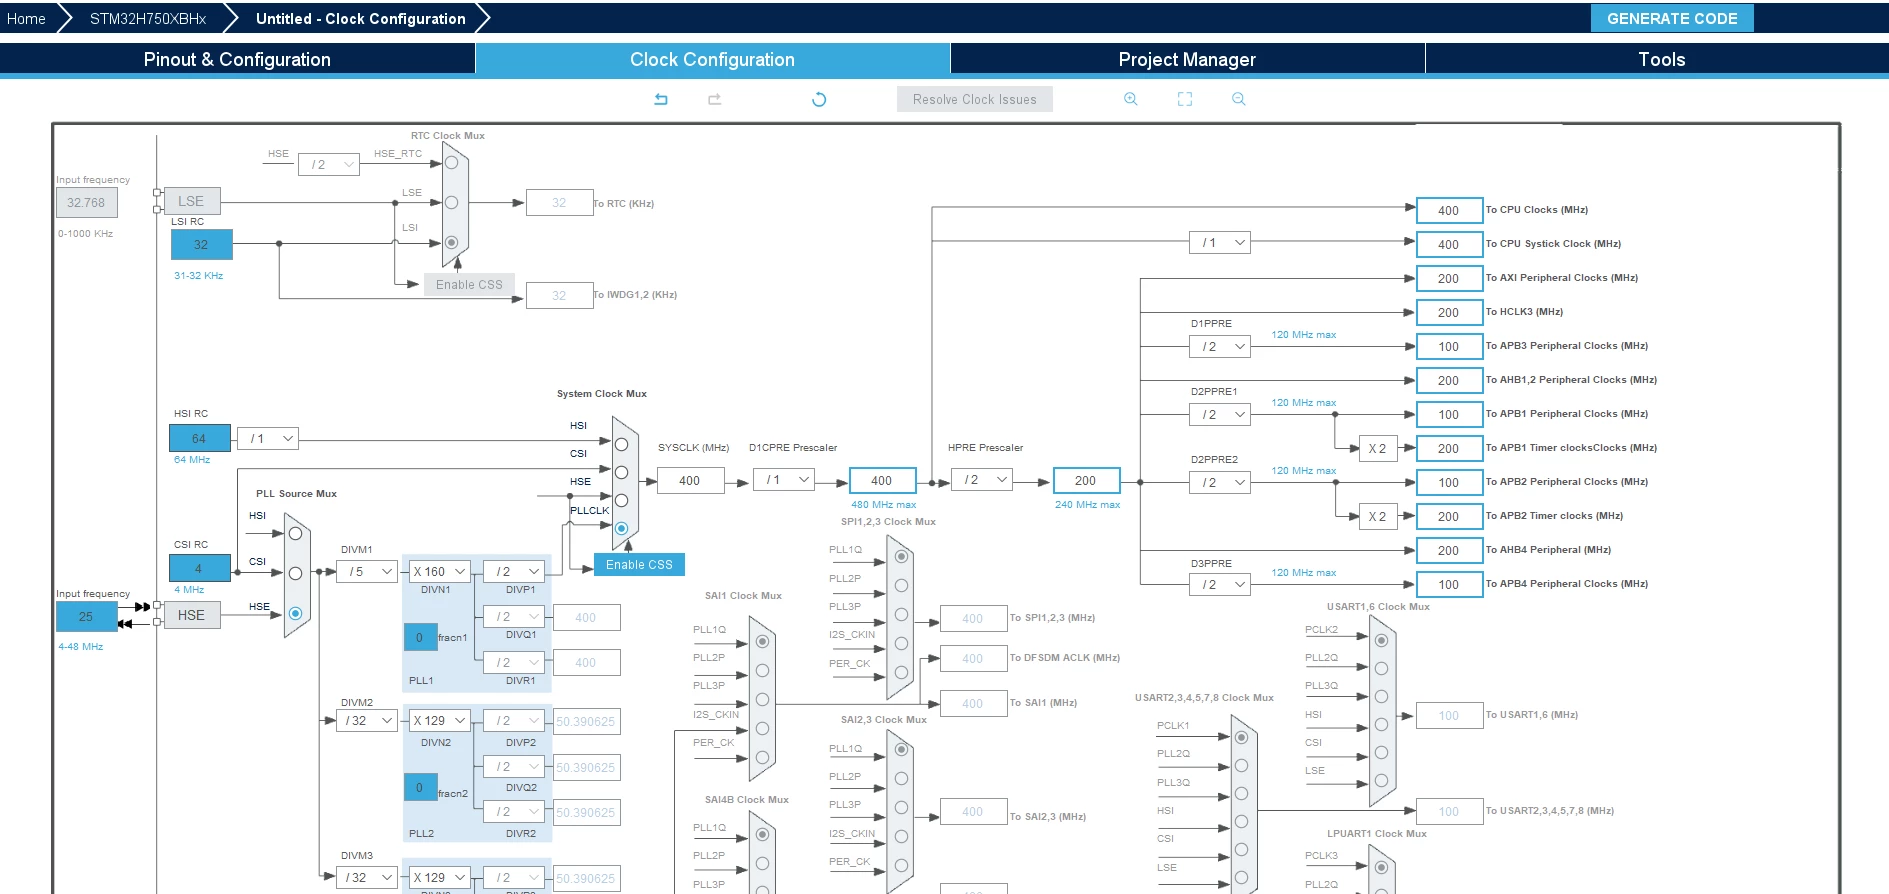Open the HSI RC /1 divider dropdown
Viewport: 1889px width, 894px height.
(268, 438)
